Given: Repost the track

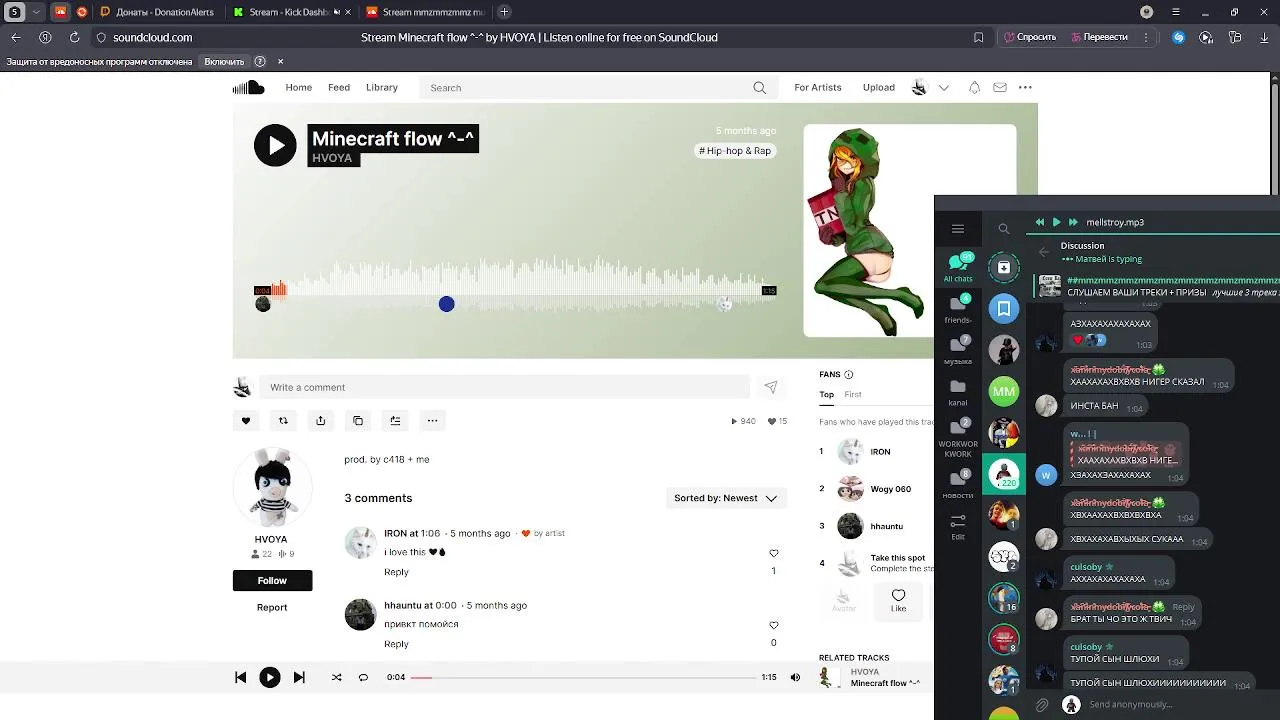Looking at the screenshot, I should (283, 421).
